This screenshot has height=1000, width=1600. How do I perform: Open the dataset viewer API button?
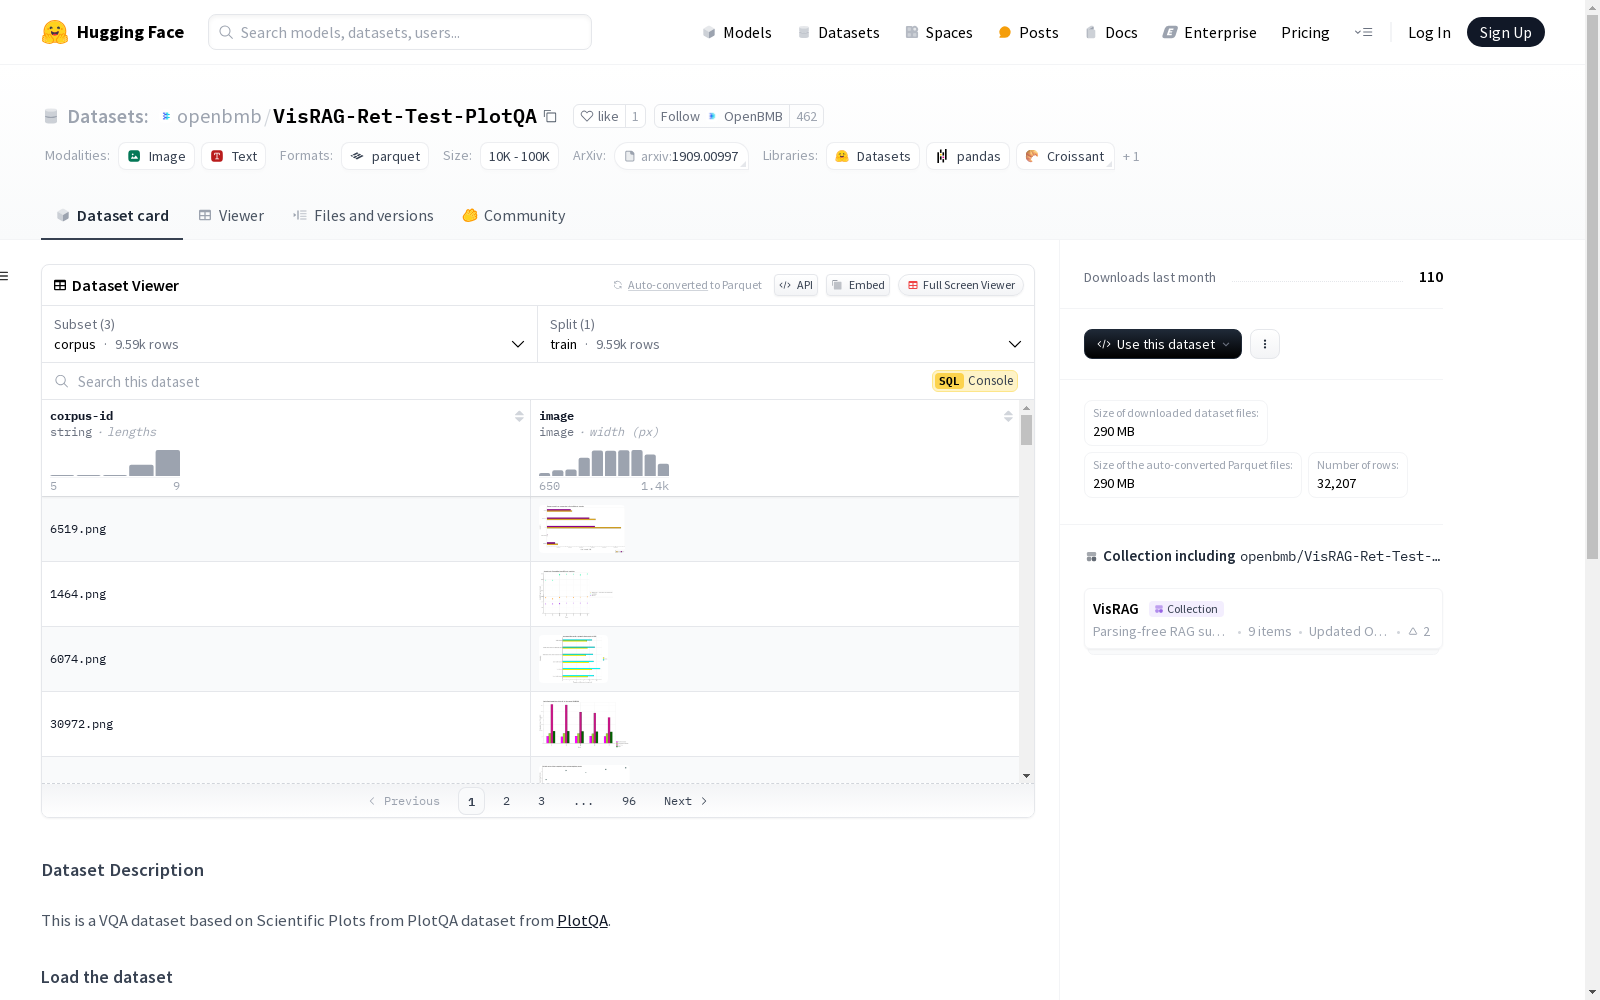point(796,285)
